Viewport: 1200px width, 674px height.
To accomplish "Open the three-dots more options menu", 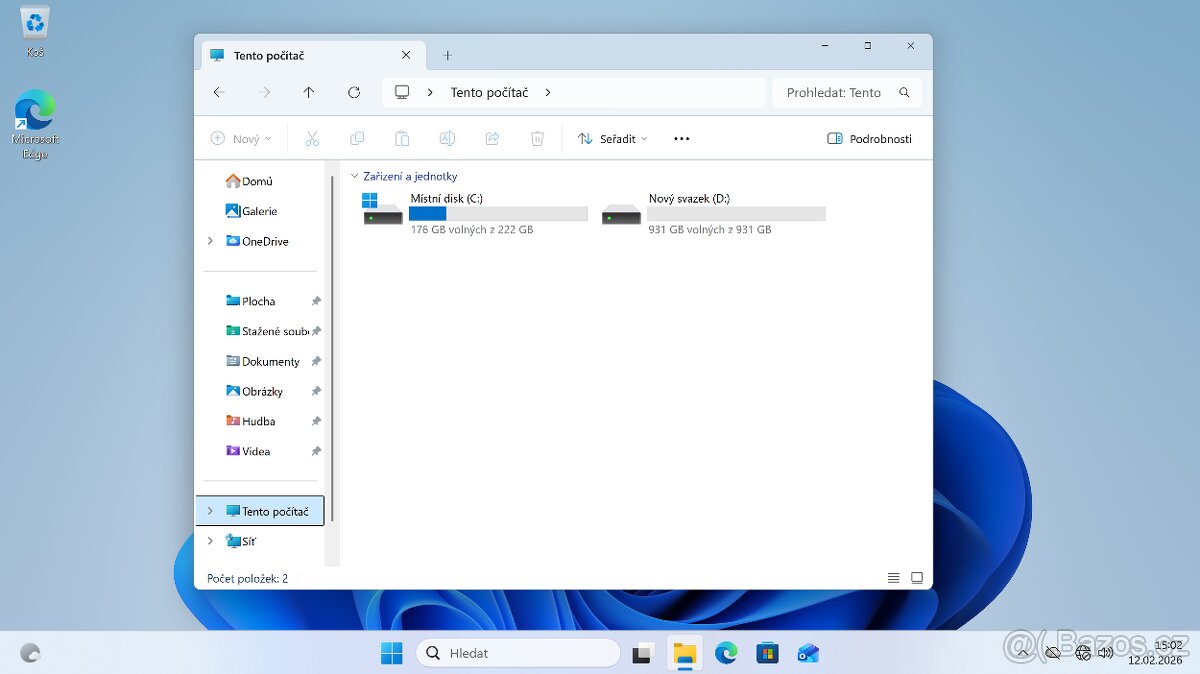I will click(682, 139).
